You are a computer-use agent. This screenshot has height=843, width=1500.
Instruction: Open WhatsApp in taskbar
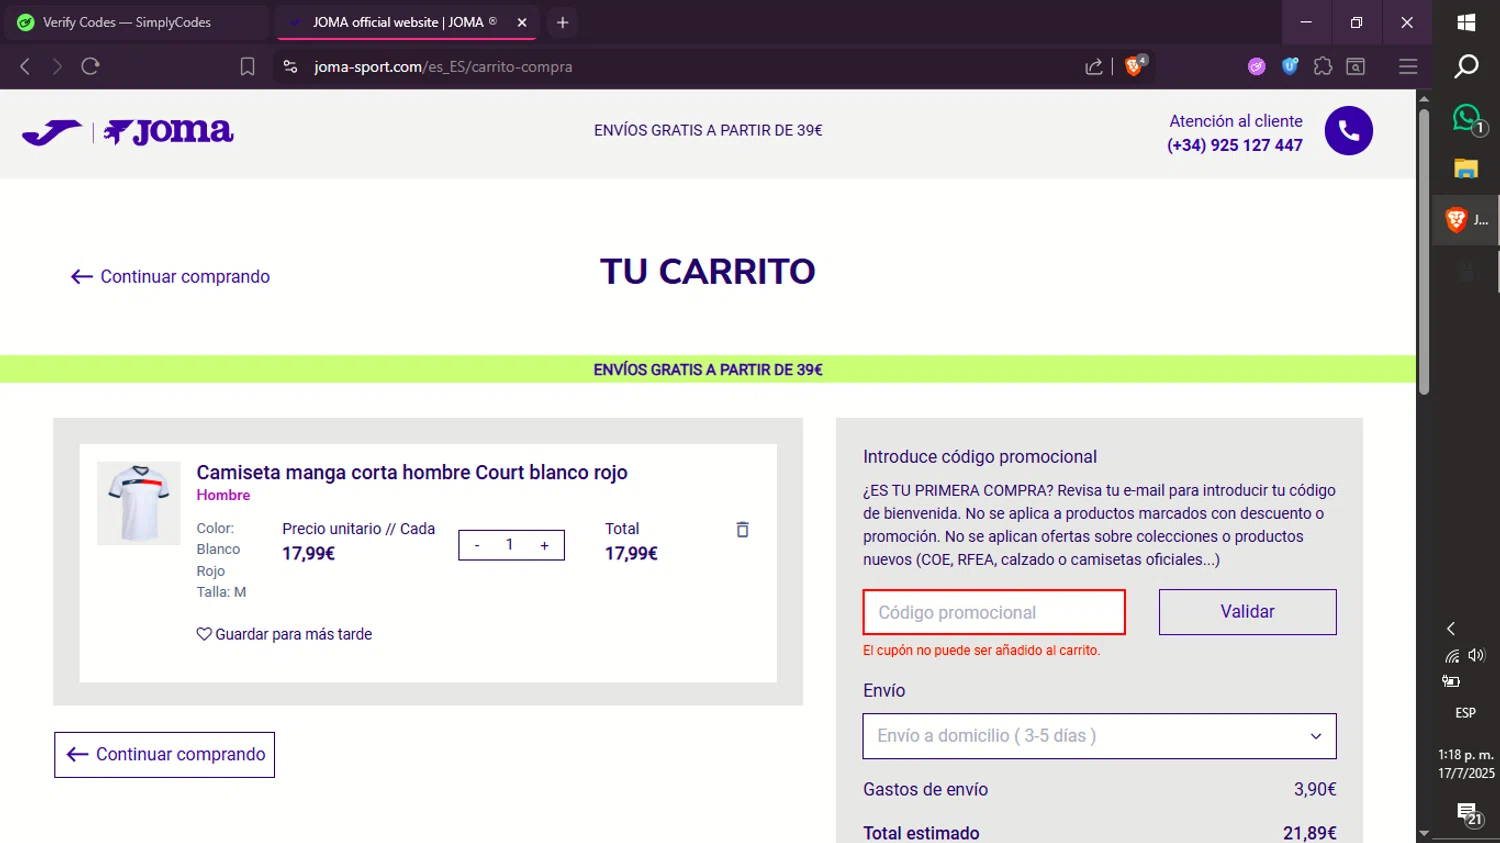coord(1467,118)
